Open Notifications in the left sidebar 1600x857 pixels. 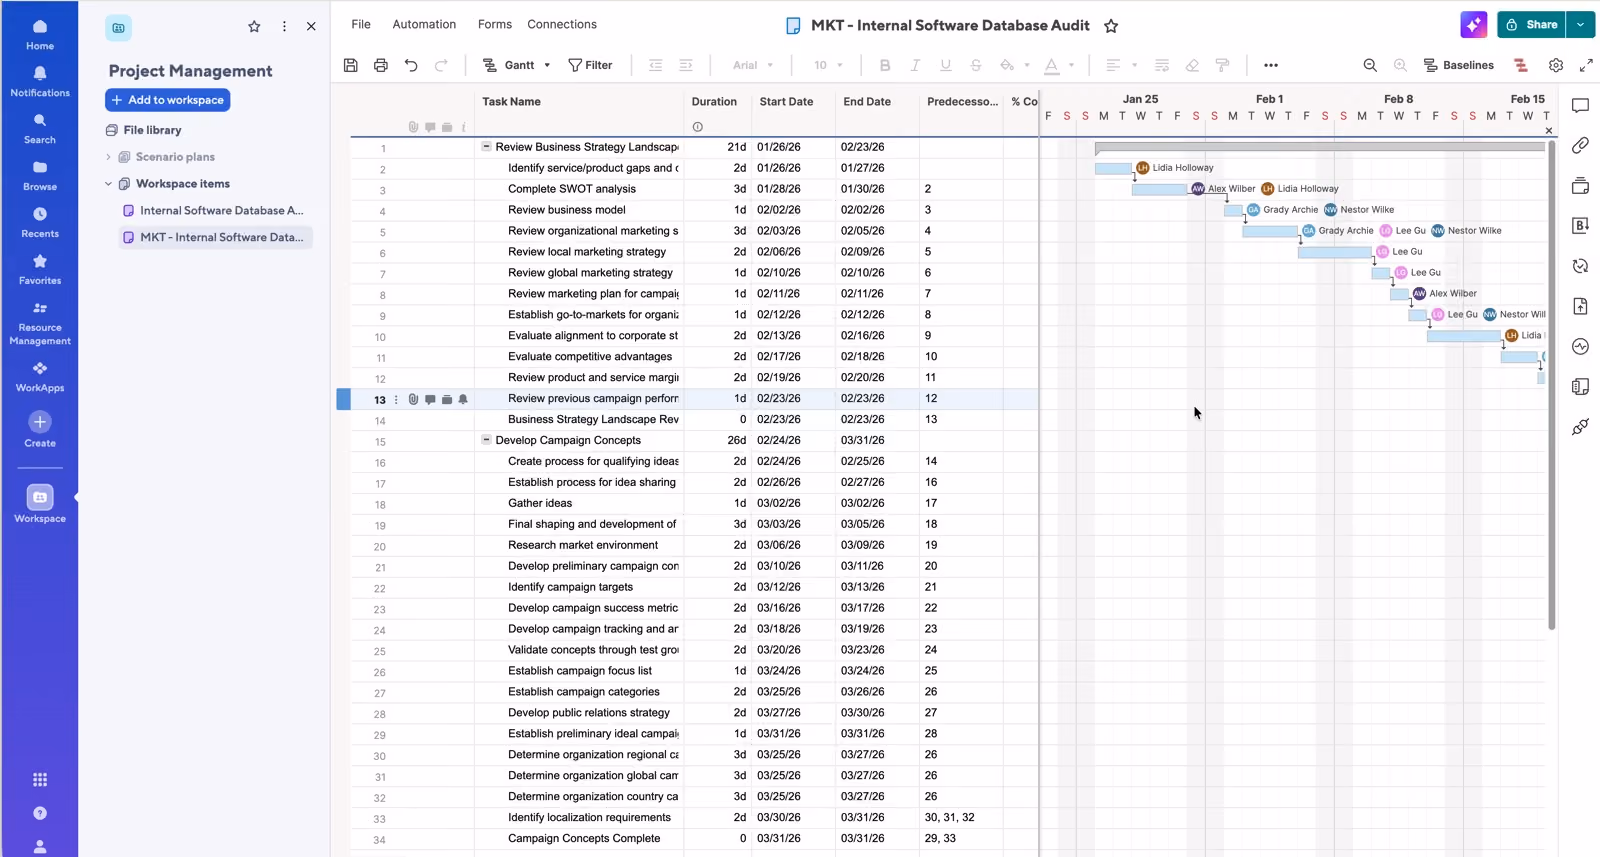(x=40, y=81)
